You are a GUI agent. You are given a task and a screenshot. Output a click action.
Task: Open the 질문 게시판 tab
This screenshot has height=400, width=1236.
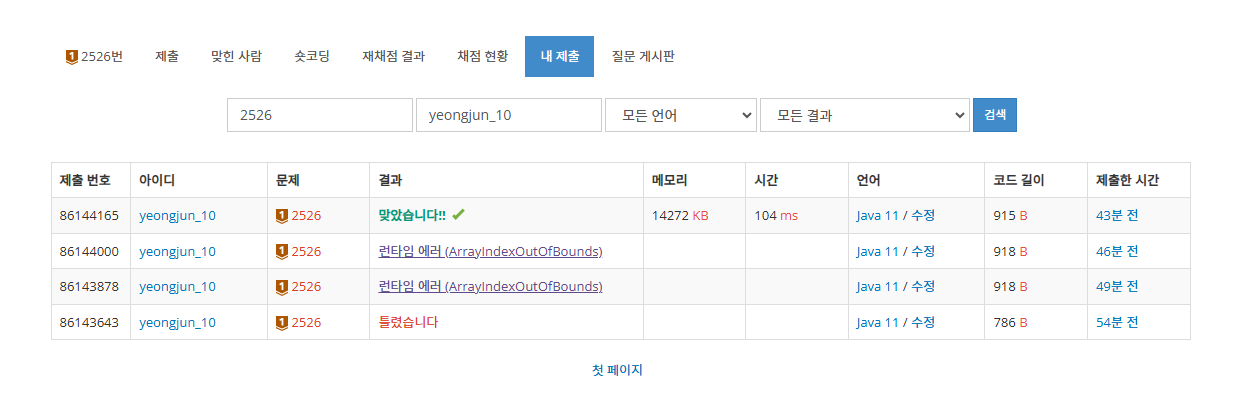tap(643, 57)
